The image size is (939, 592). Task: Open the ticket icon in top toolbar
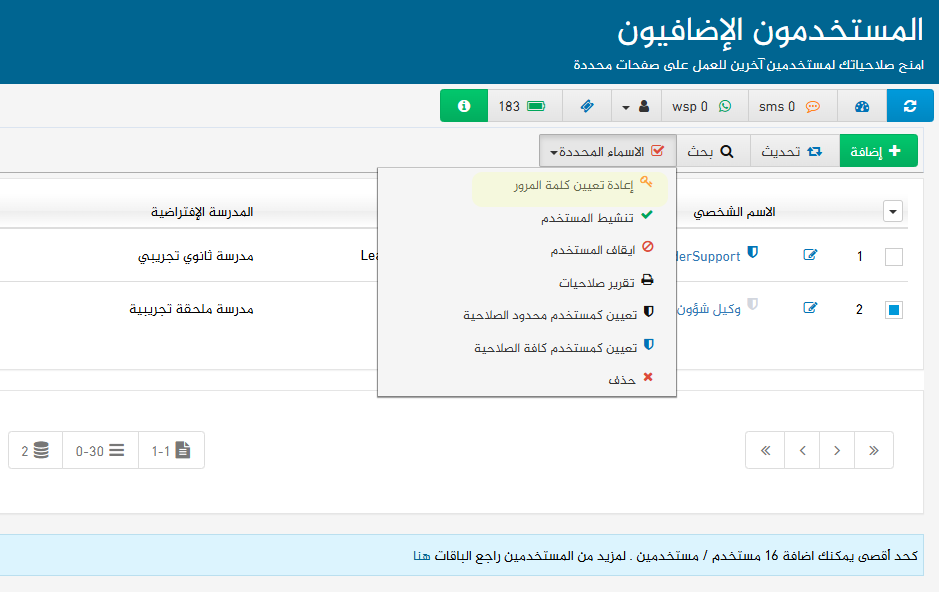tap(586, 106)
